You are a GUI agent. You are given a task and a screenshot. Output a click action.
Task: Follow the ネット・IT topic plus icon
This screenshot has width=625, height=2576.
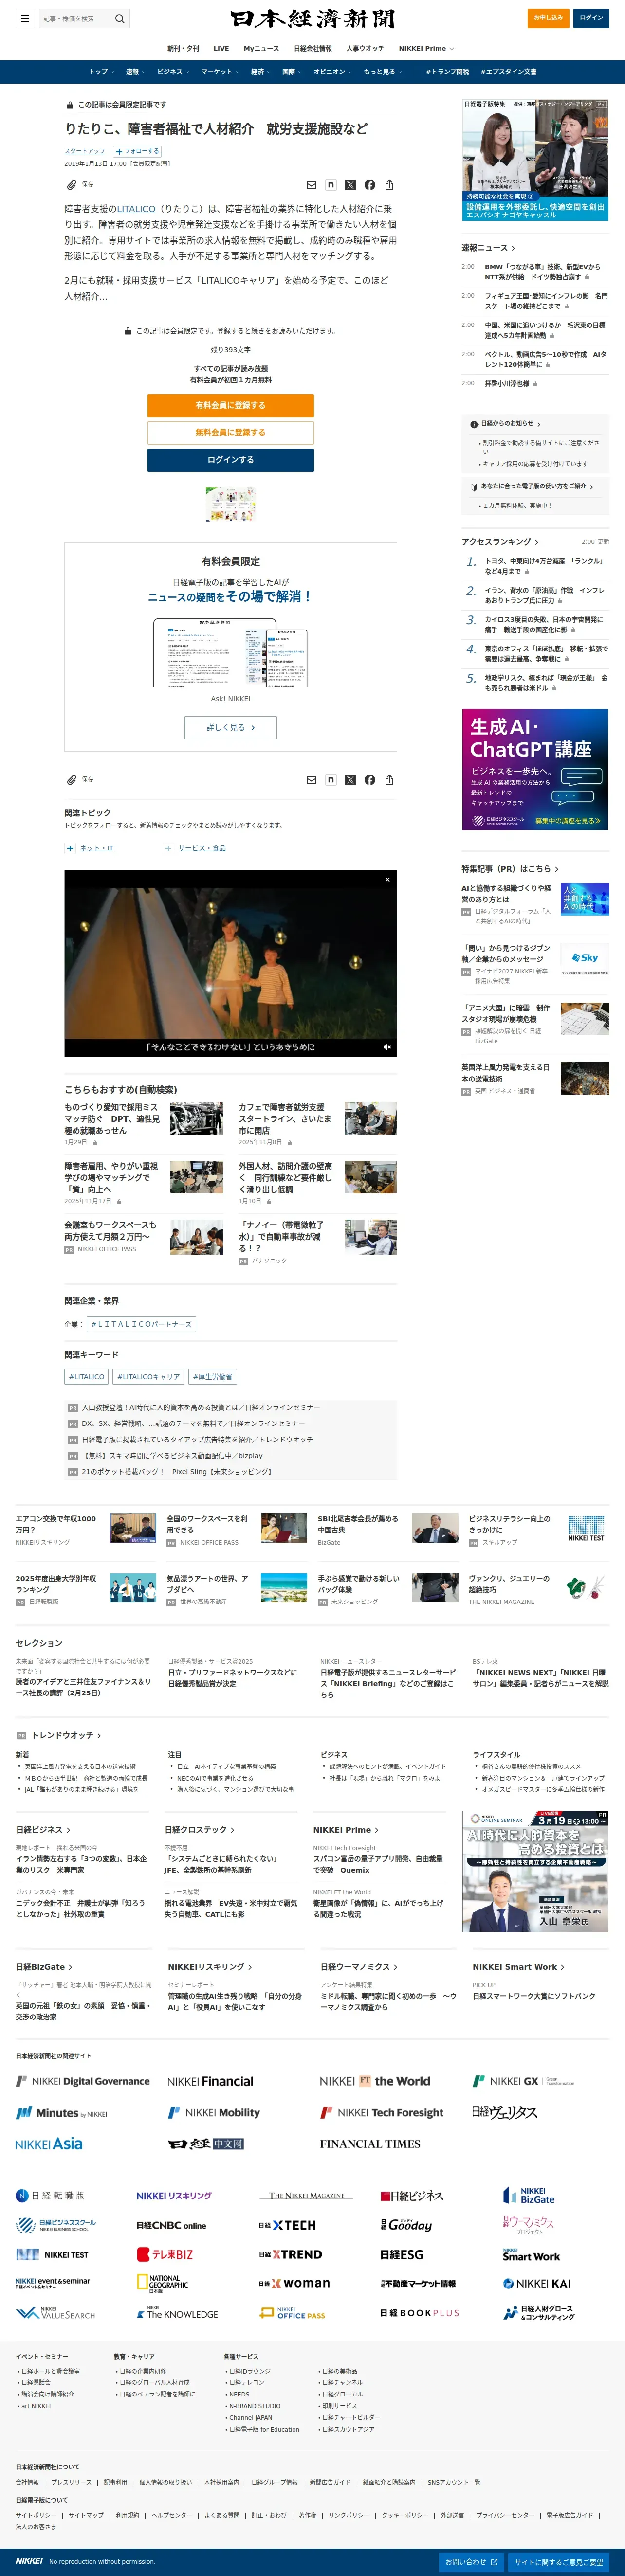coord(70,848)
